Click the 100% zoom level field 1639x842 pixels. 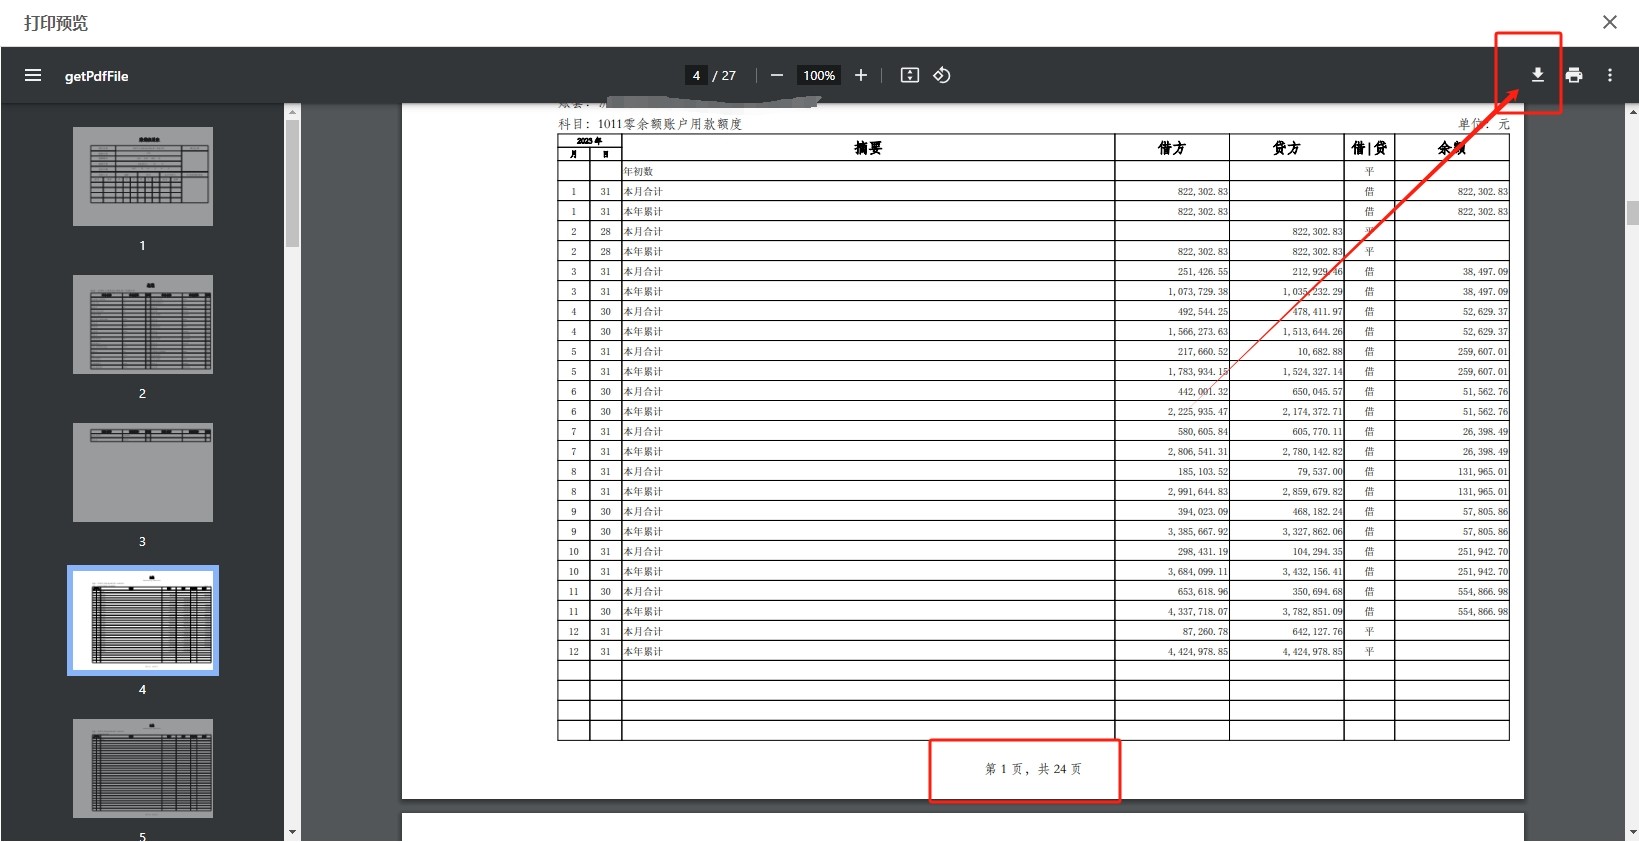(819, 75)
